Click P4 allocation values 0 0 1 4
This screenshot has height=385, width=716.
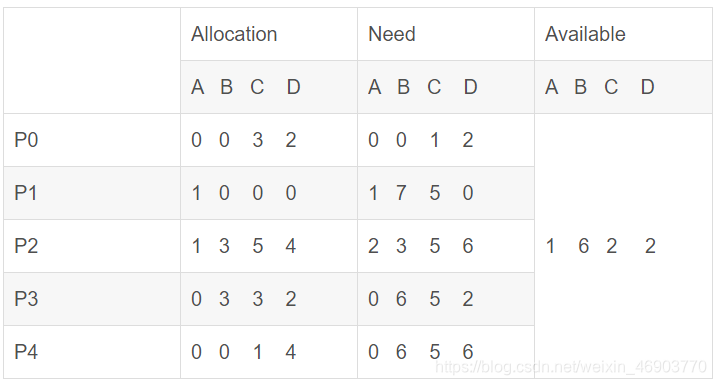244,352
